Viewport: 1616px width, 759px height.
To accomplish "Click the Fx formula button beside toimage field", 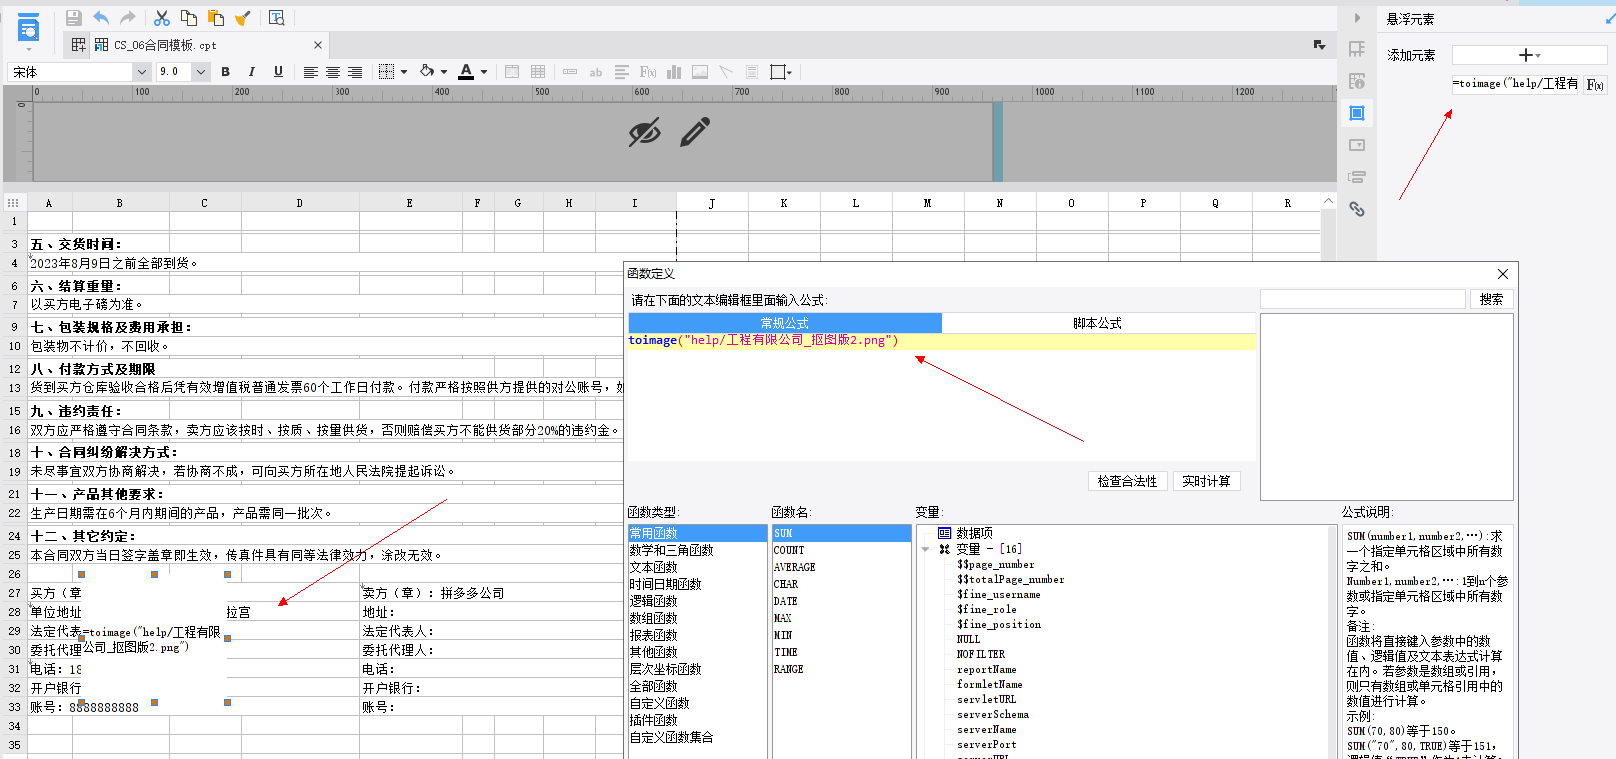I will [1595, 84].
